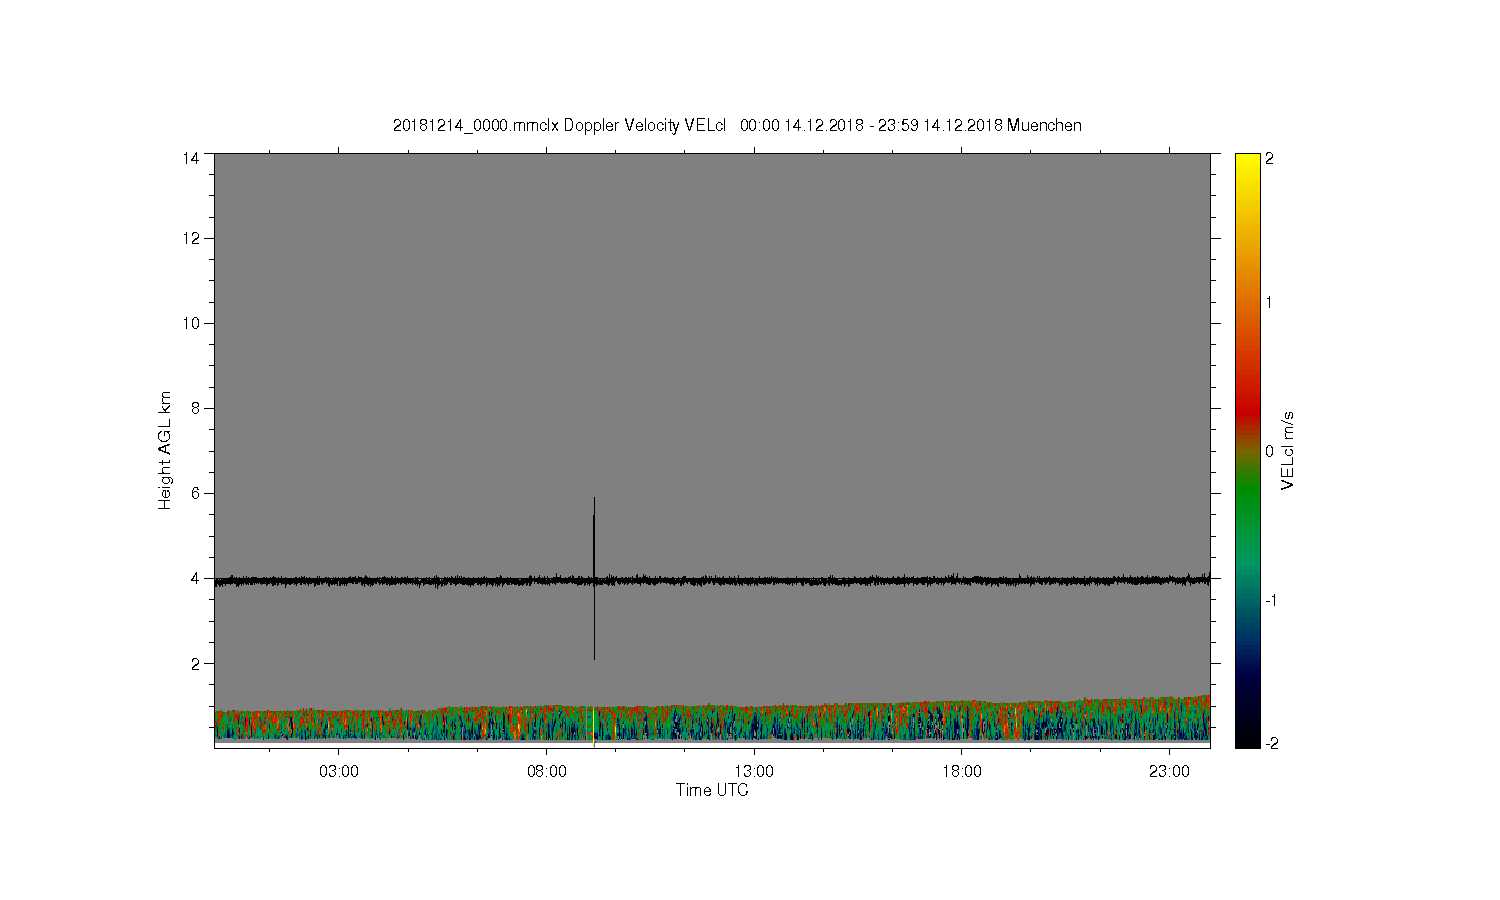Viewport: 1500px width, 900px height.
Task: Click the vertical black spike near 09:00
Action: point(594,578)
